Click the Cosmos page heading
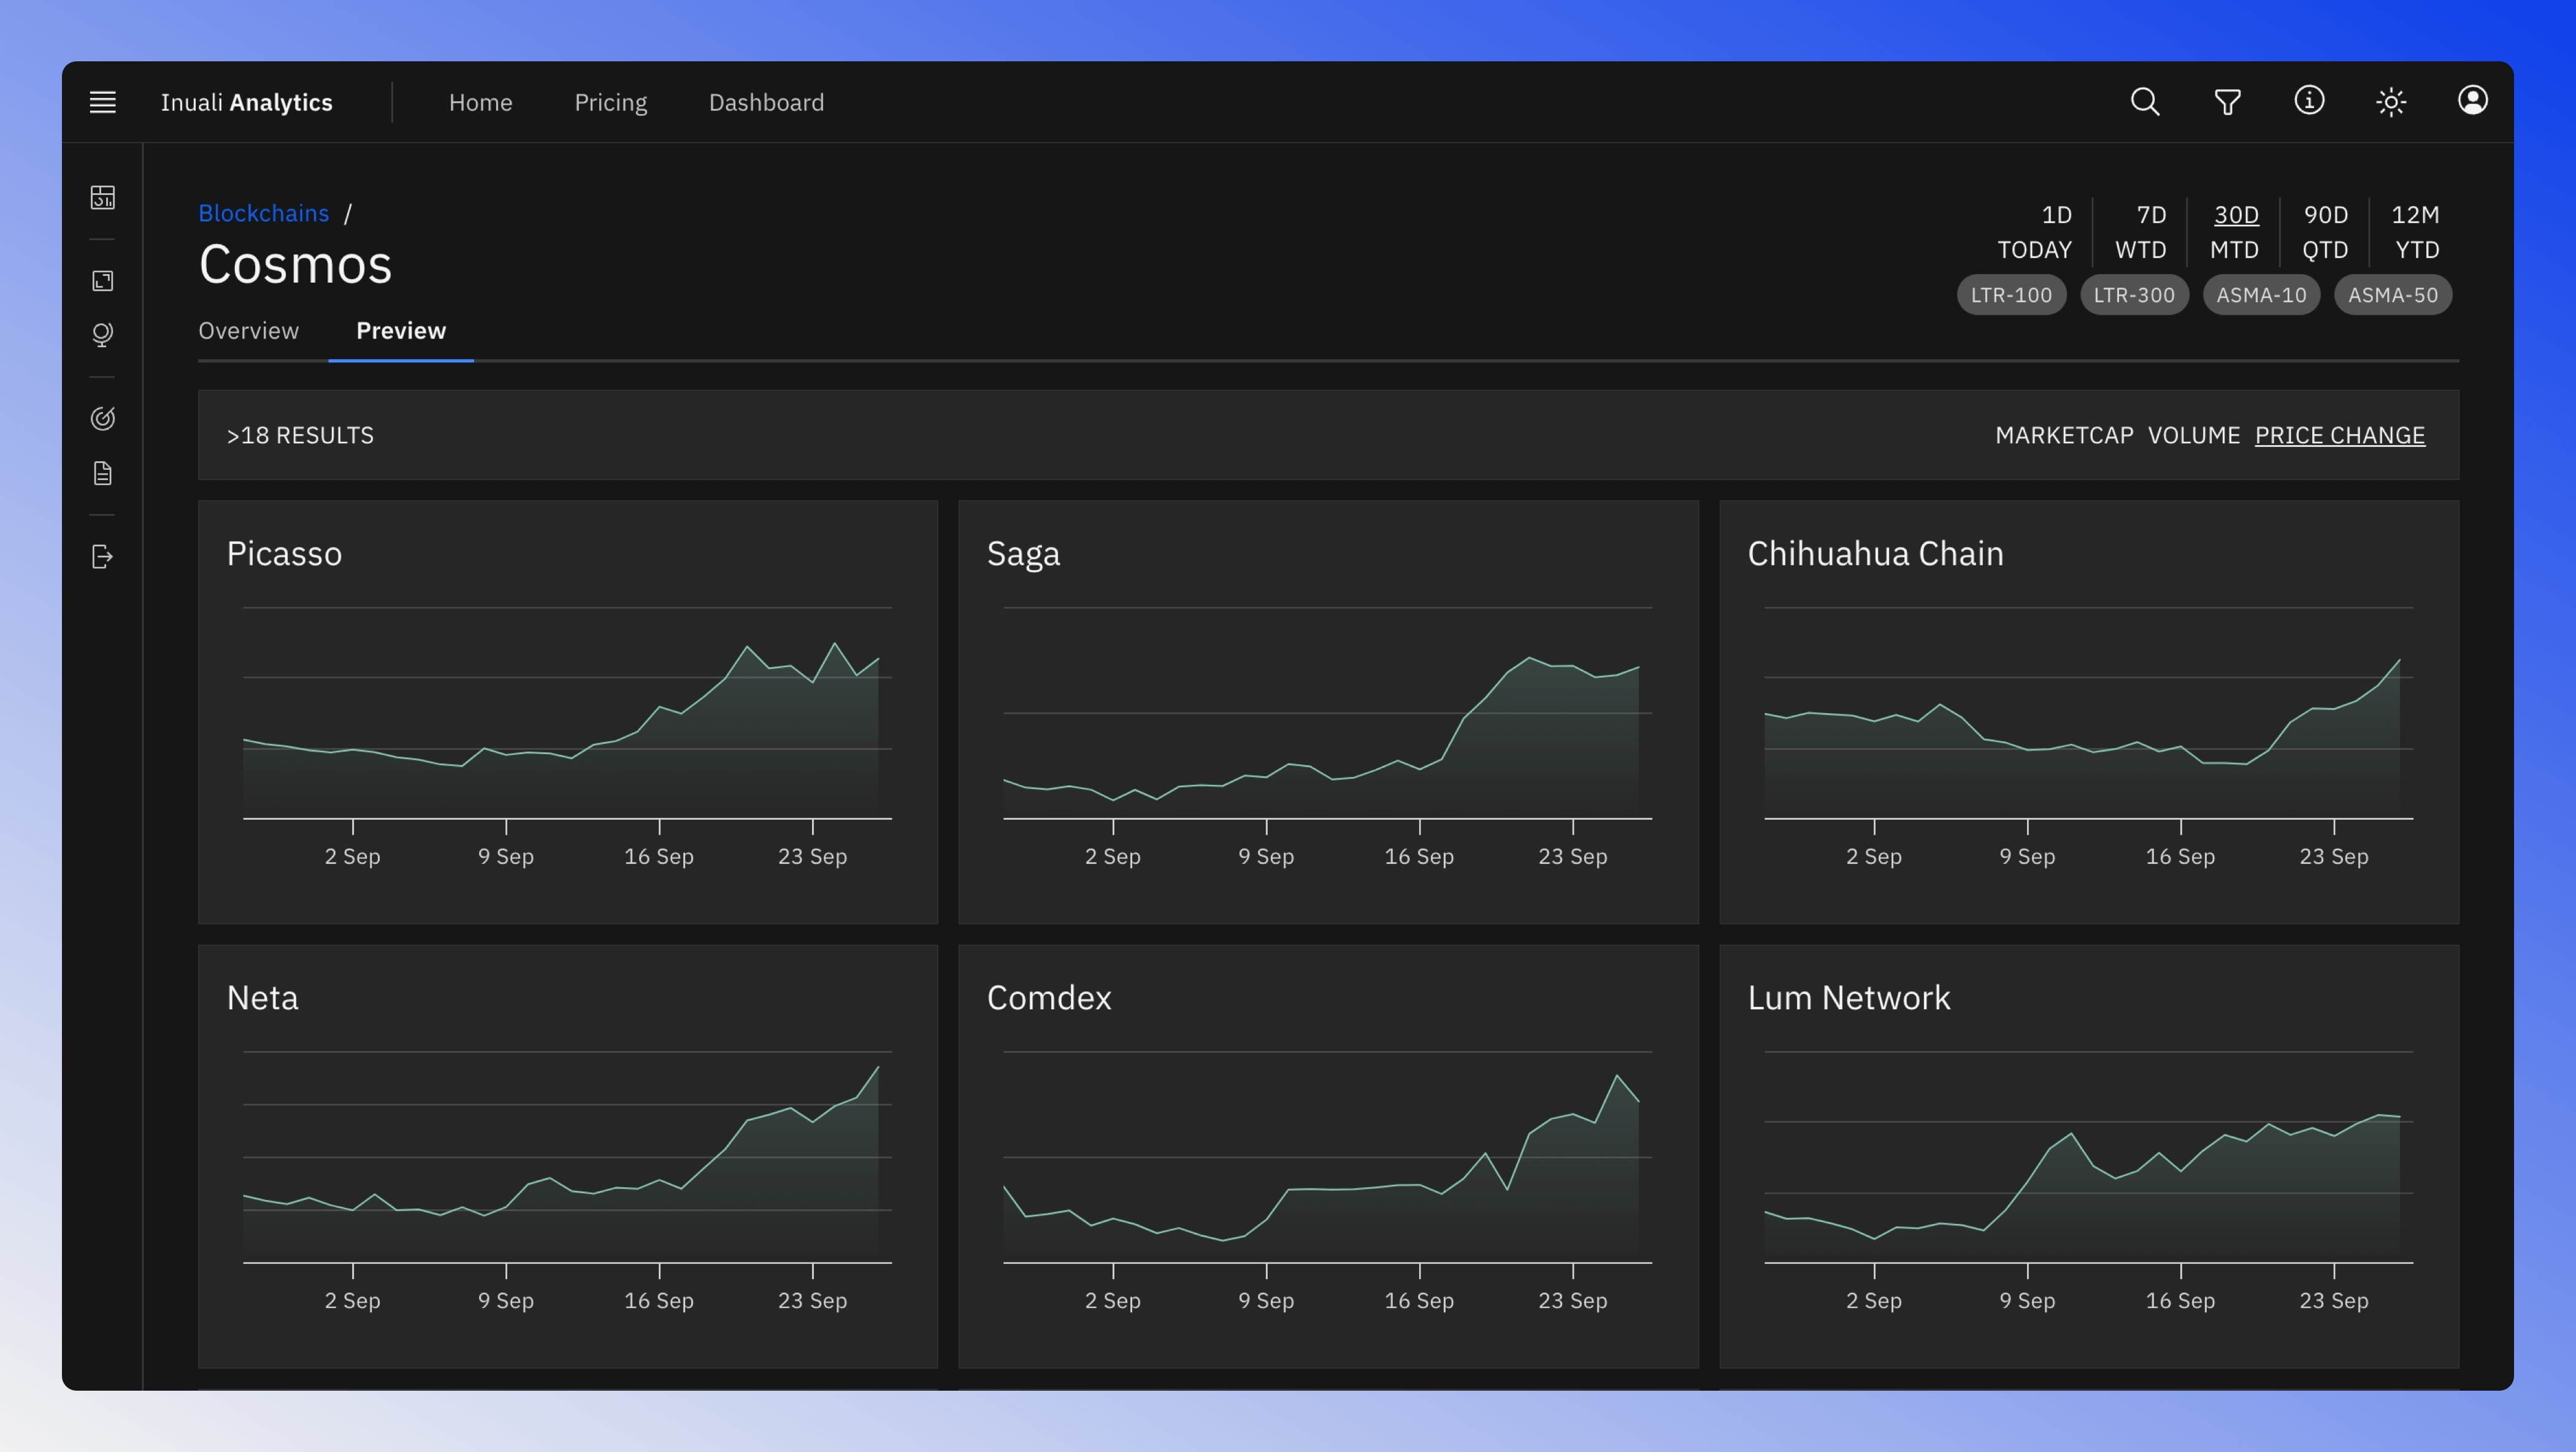 (295, 265)
